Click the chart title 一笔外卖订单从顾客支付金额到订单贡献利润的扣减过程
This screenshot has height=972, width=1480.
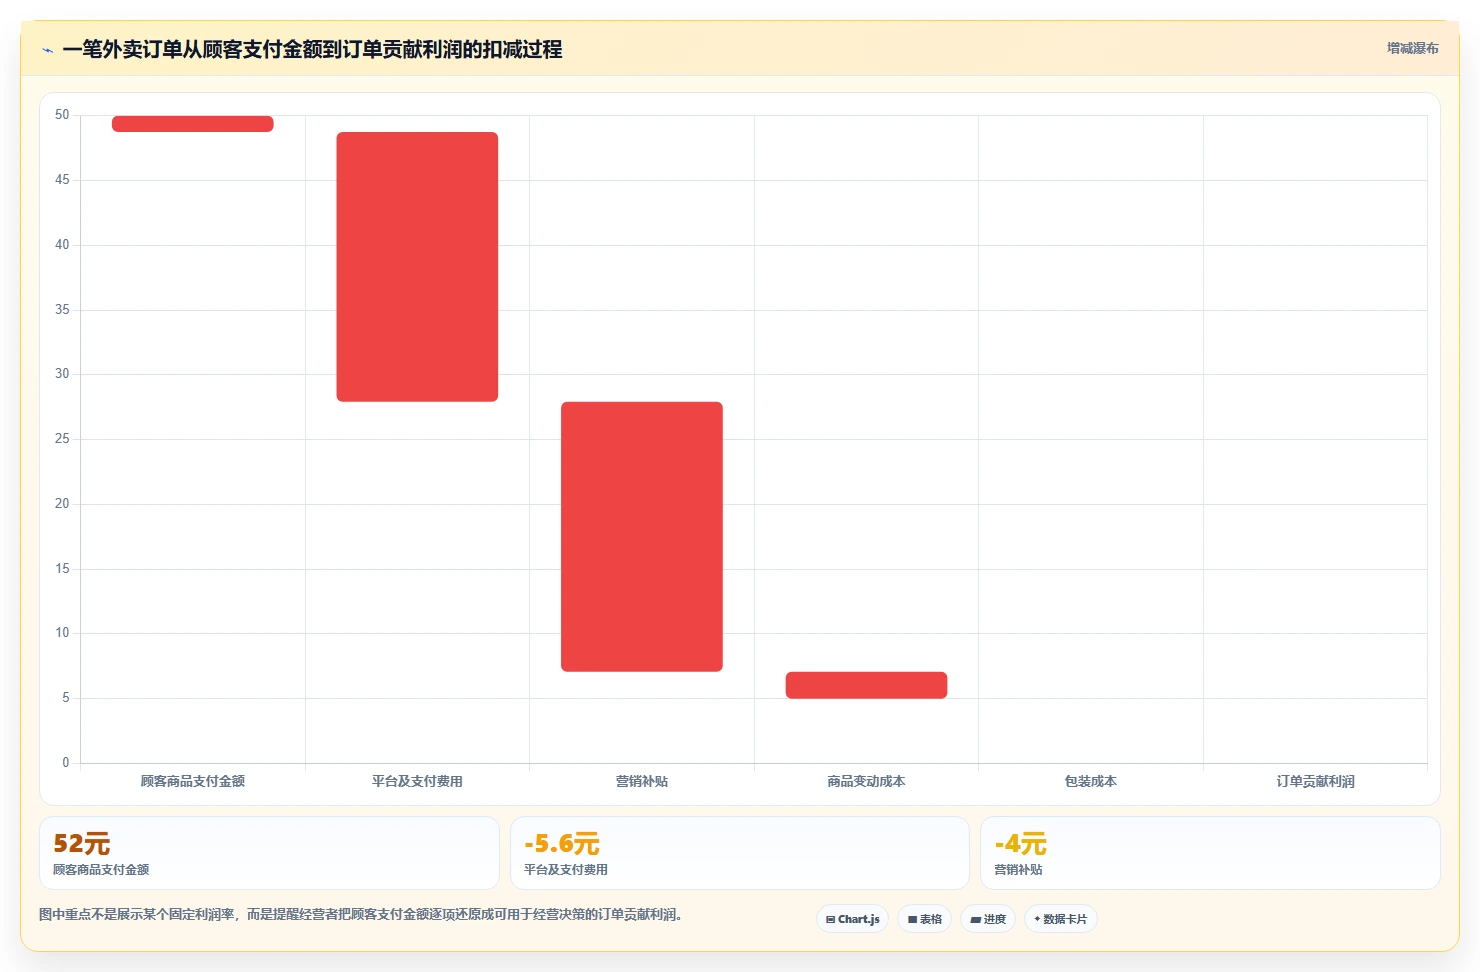[312, 49]
